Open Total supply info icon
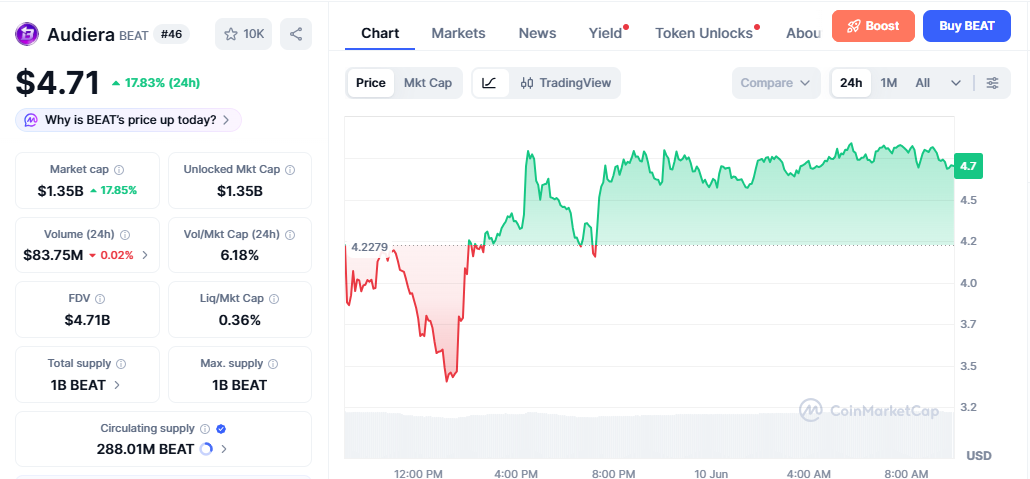The image size is (1030, 479). [x=121, y=363]
